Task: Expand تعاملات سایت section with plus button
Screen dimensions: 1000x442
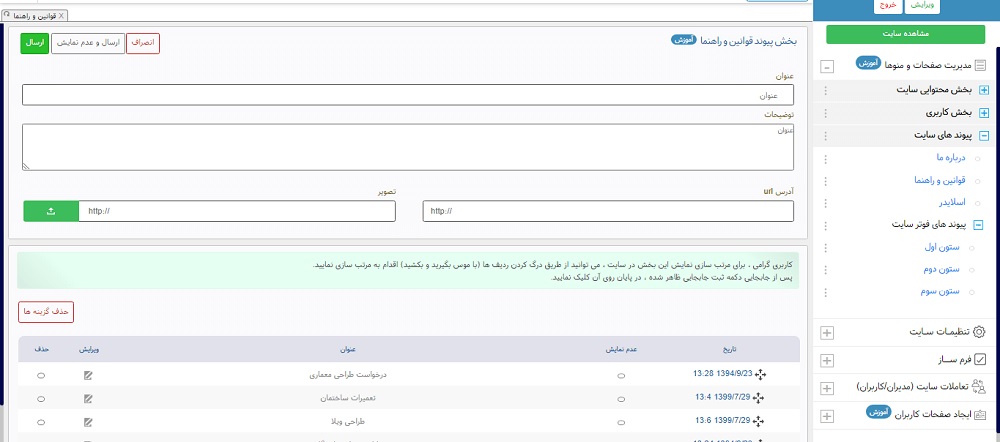Action: tap(827, 388)
